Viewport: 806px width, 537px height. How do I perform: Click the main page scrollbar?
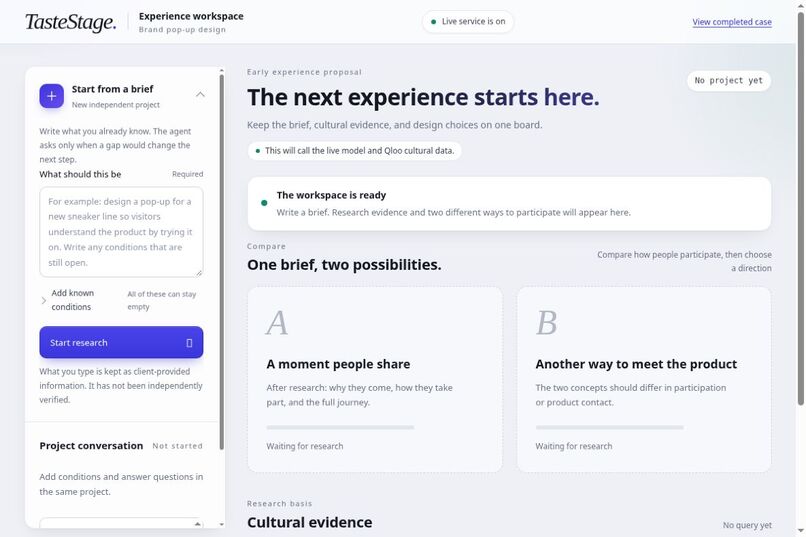coord(800,208)
